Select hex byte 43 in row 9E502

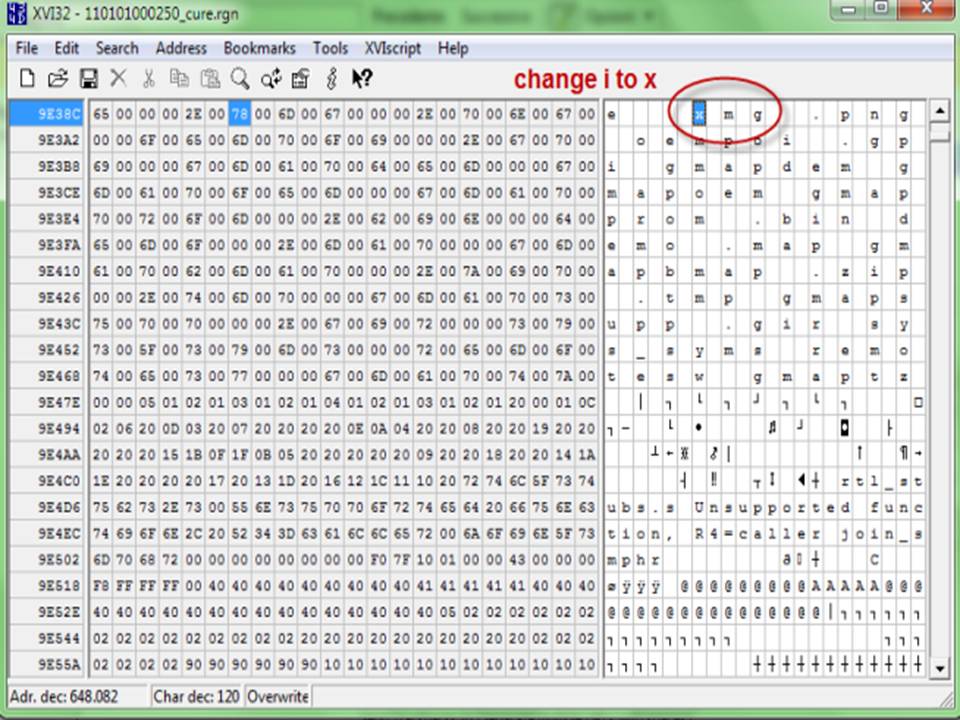[517, 560]
